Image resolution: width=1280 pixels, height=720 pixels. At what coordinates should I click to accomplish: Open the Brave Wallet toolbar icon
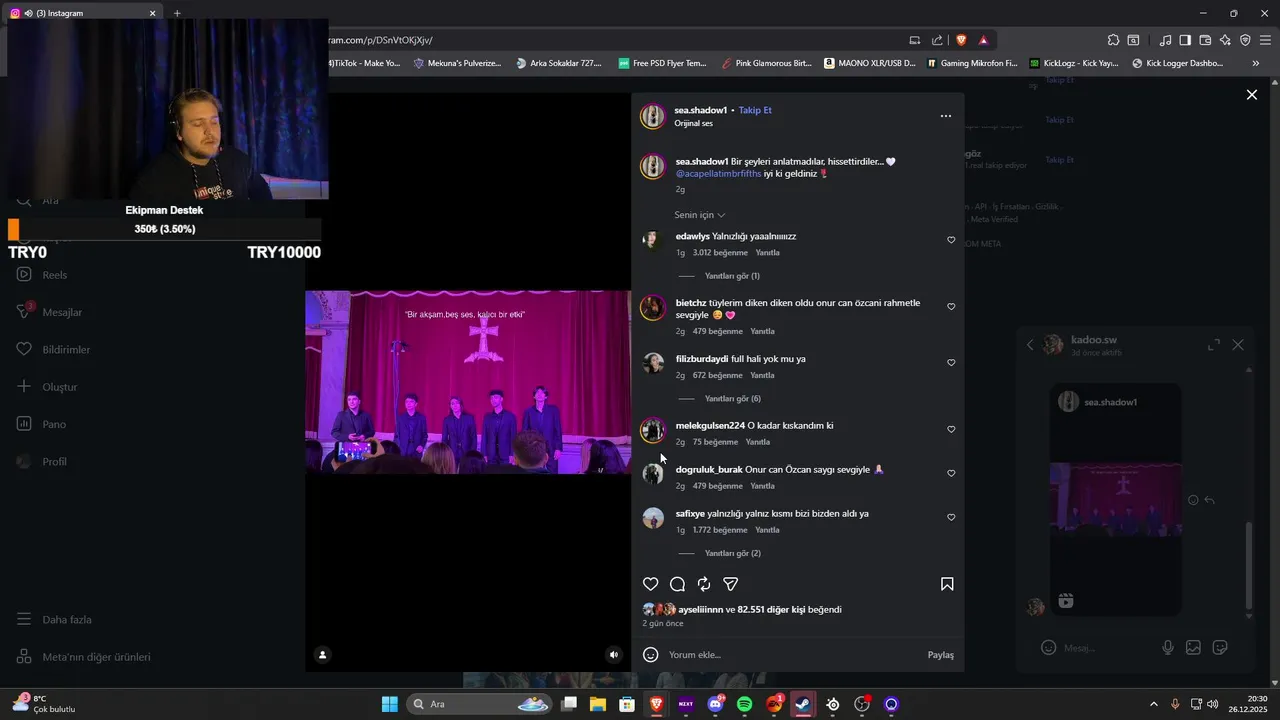click(1205, 40)
